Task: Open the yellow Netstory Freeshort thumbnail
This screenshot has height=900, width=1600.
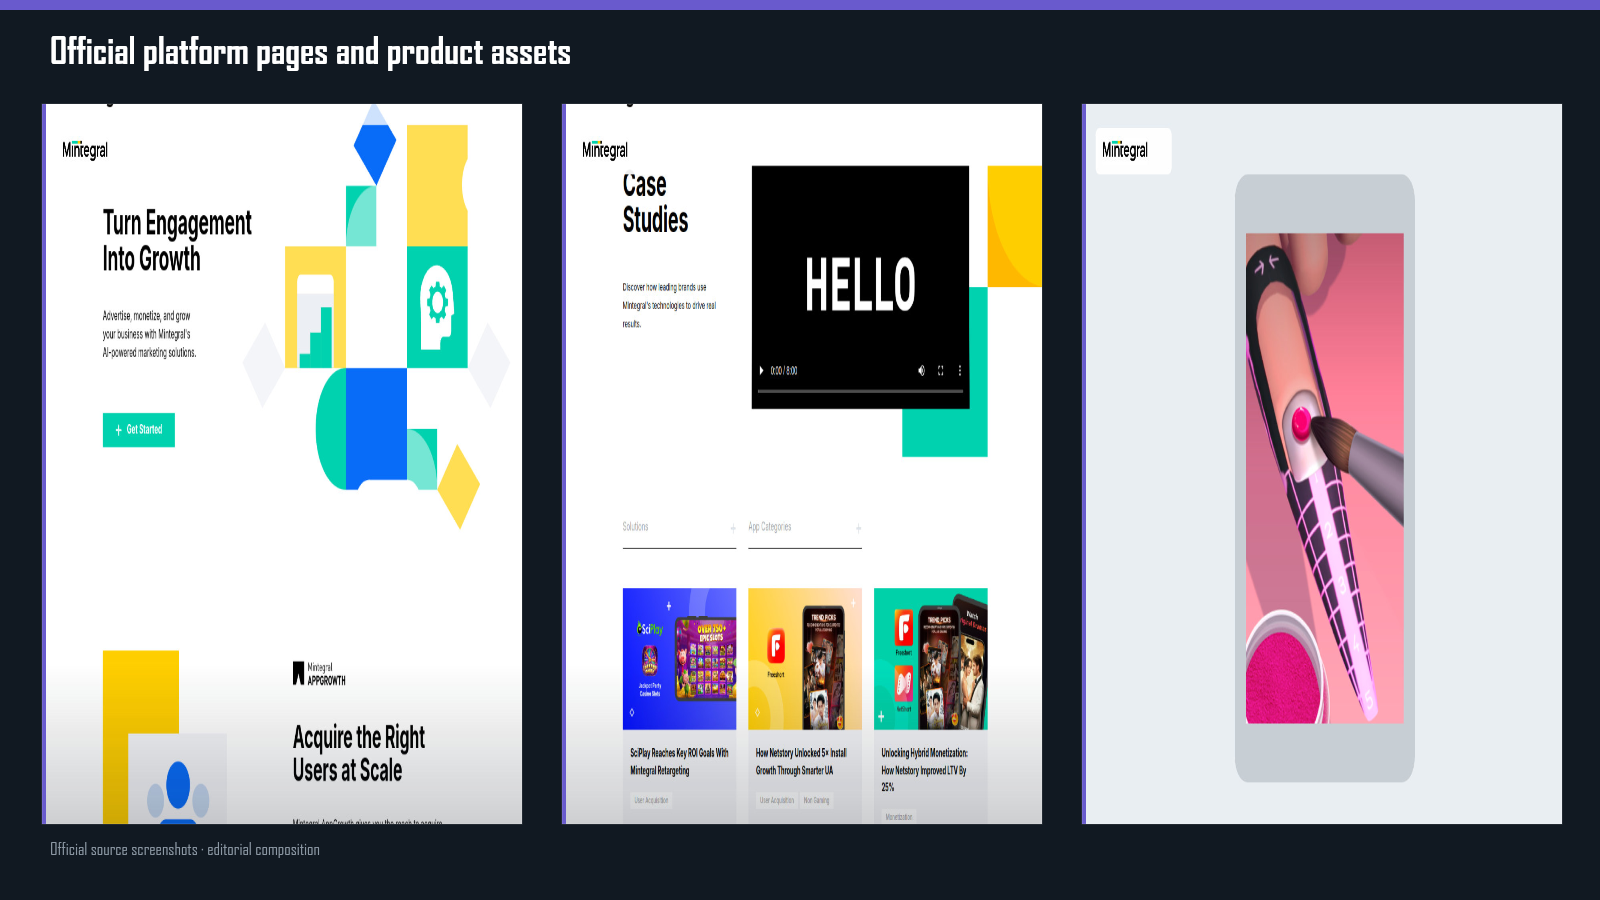Action: [805, 659]
